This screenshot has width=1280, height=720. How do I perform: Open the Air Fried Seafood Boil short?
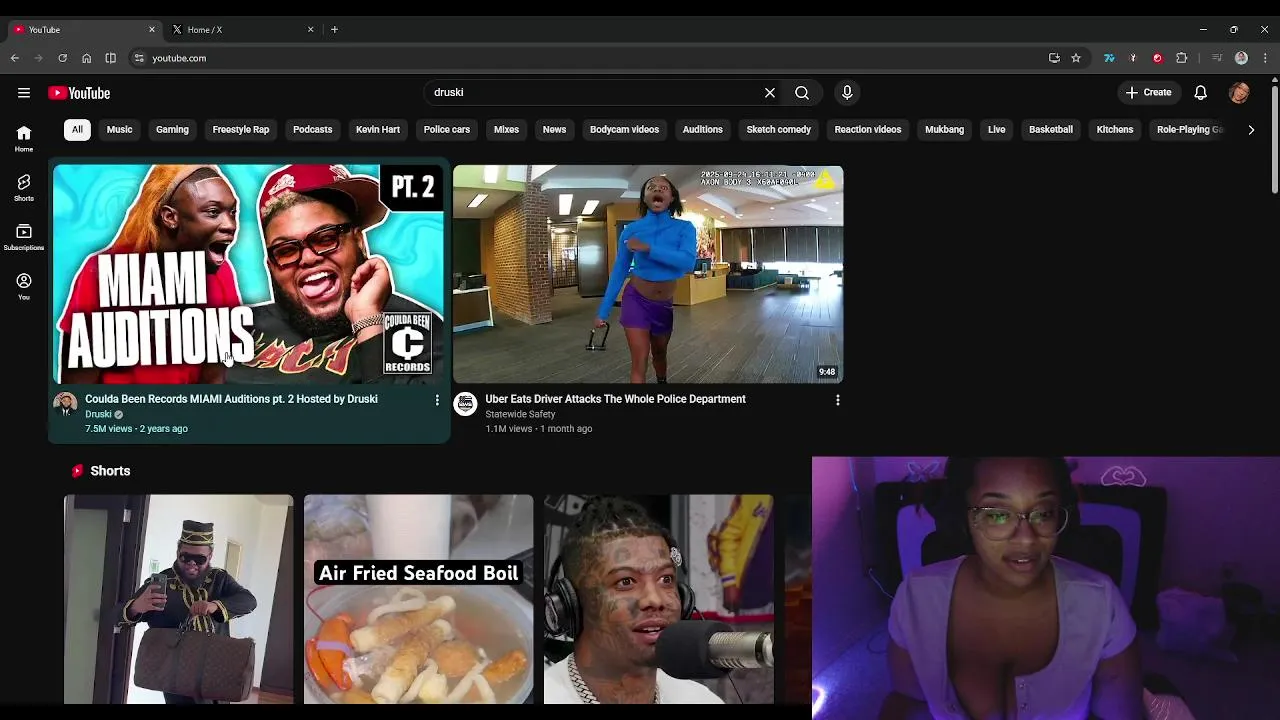[x=419, y=599]
